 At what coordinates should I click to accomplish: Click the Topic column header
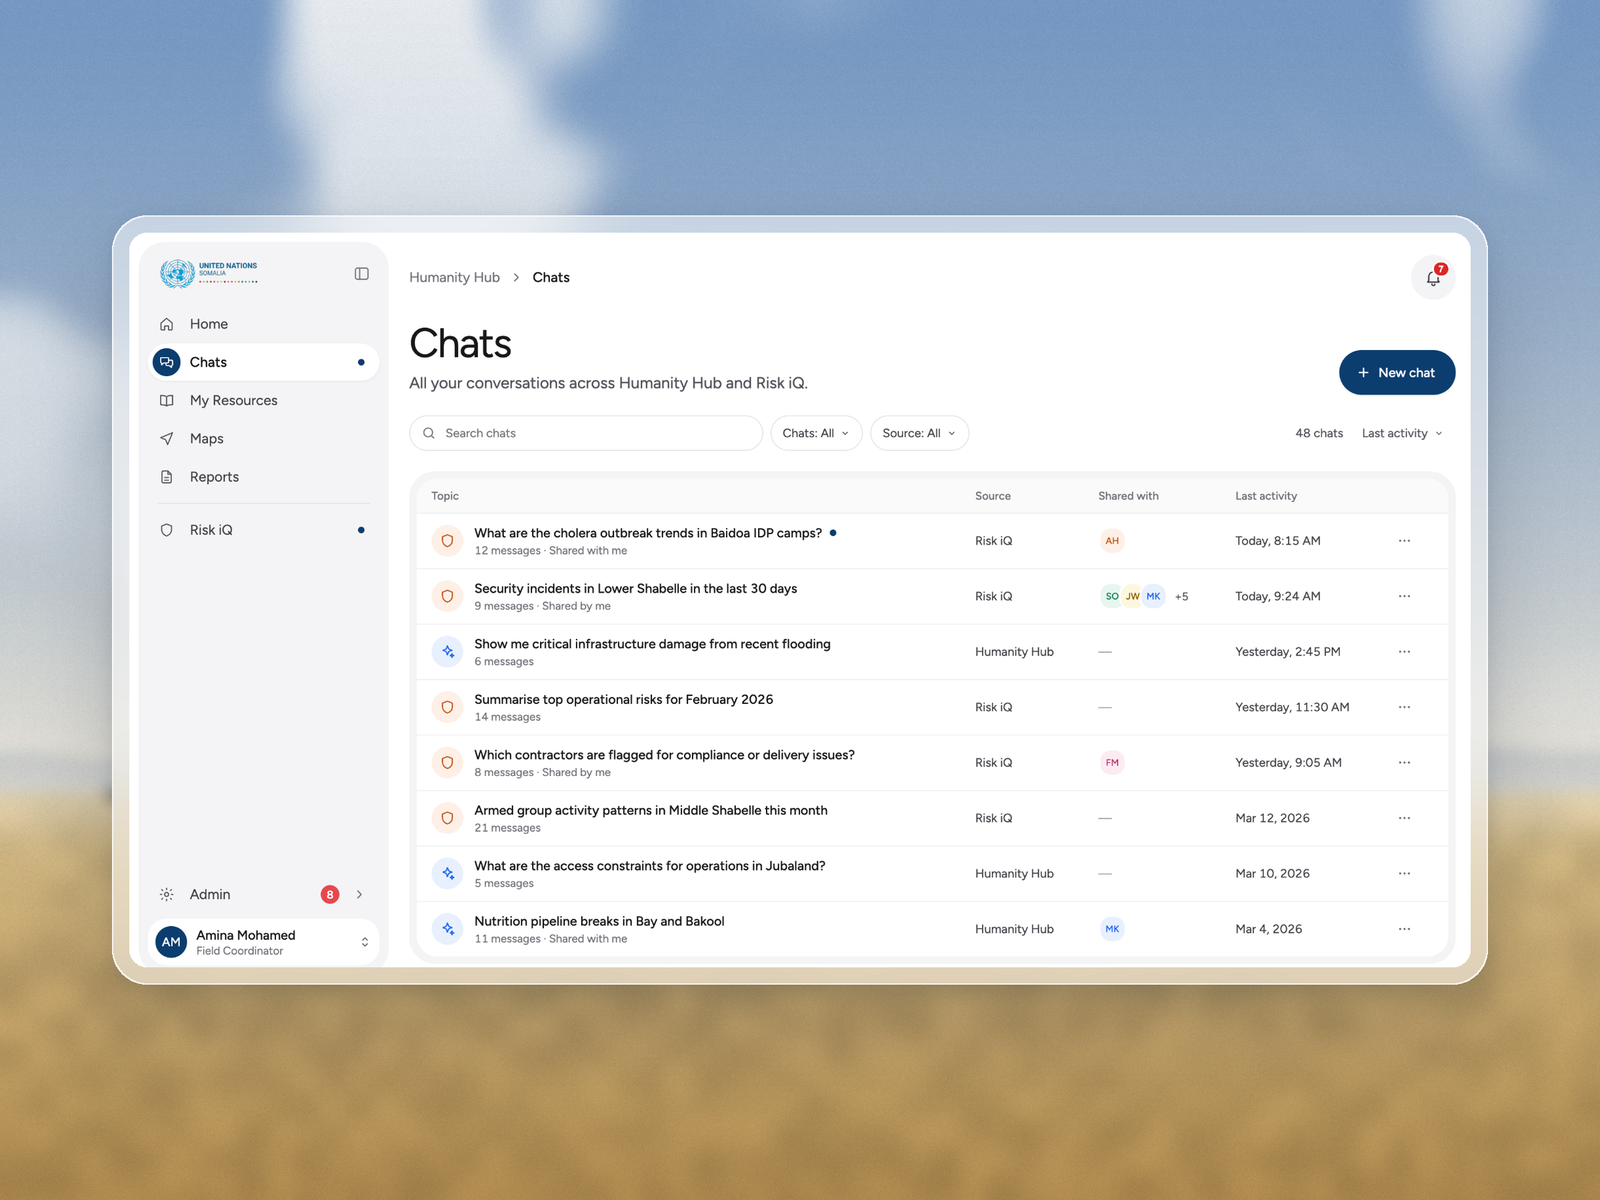click(445, 496)
